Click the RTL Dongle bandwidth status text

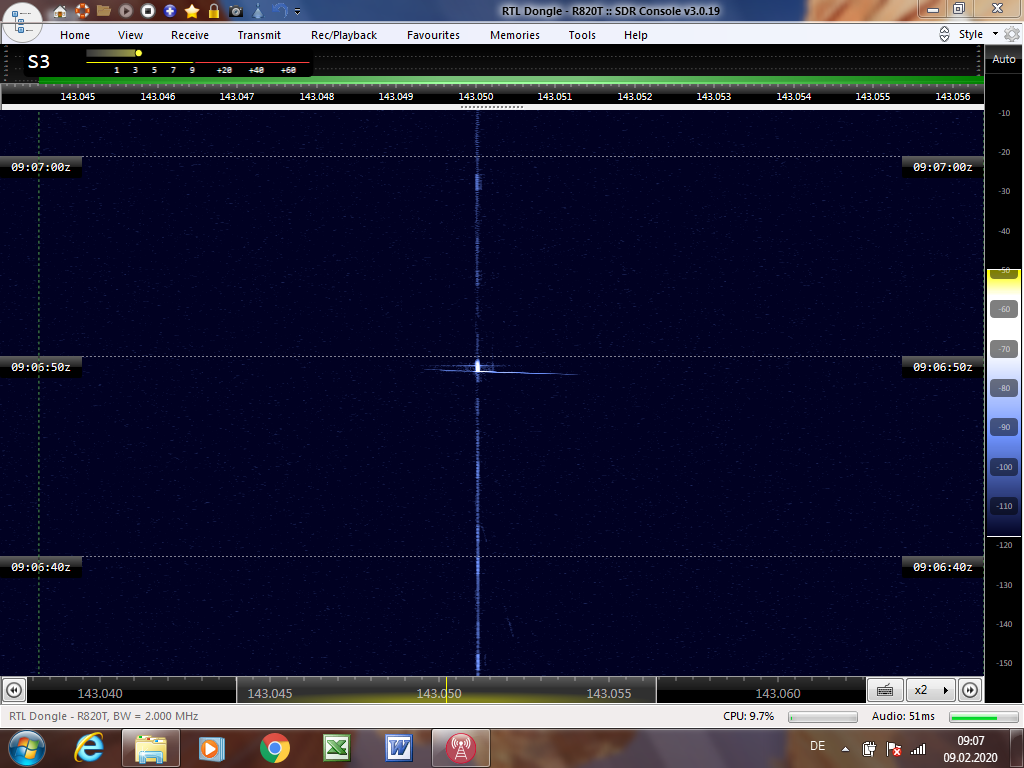point(104,716)
